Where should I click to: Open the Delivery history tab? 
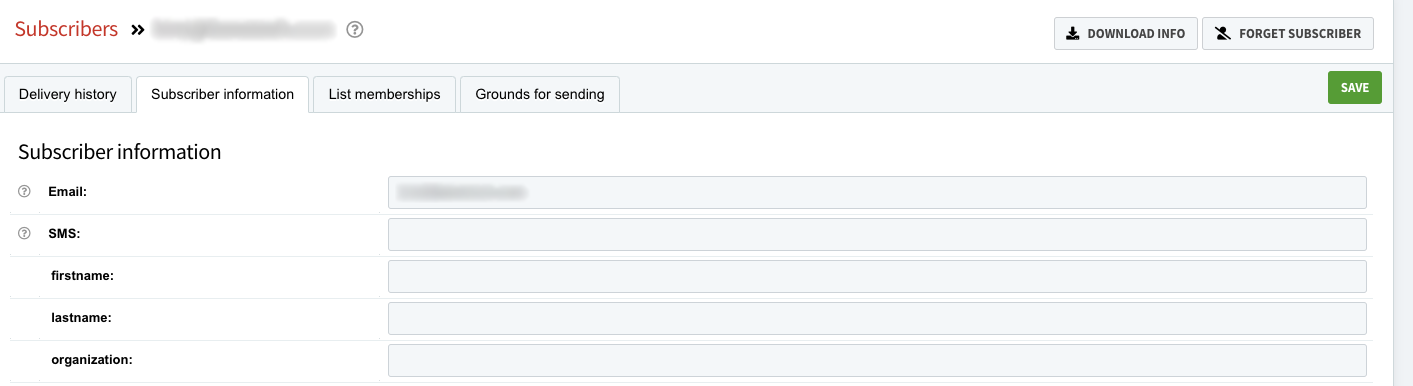(68, 94)
